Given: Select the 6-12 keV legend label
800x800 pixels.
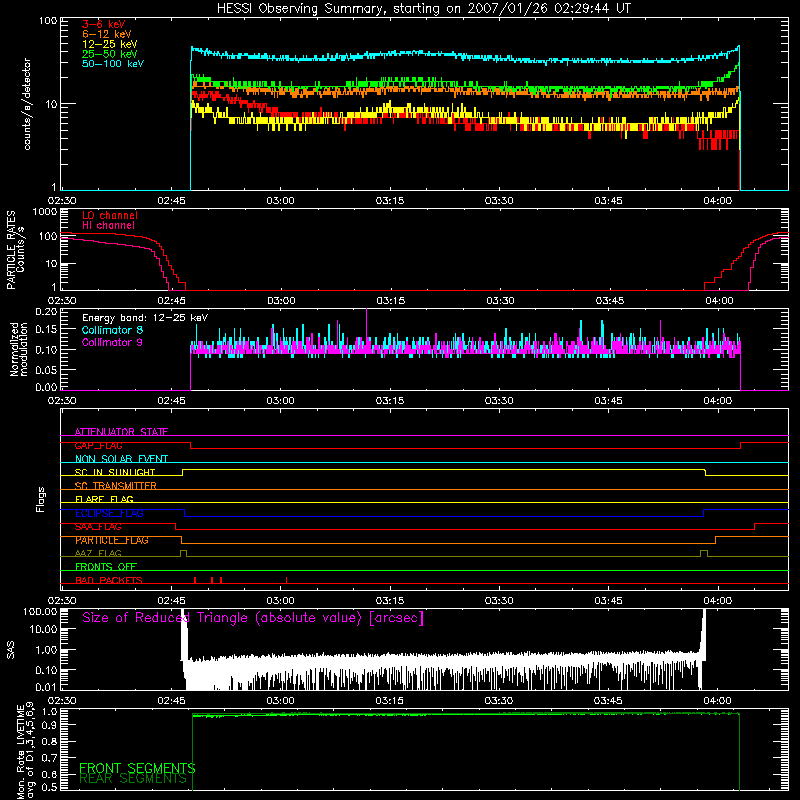Looking at the screenshot, I should point(107,34).
